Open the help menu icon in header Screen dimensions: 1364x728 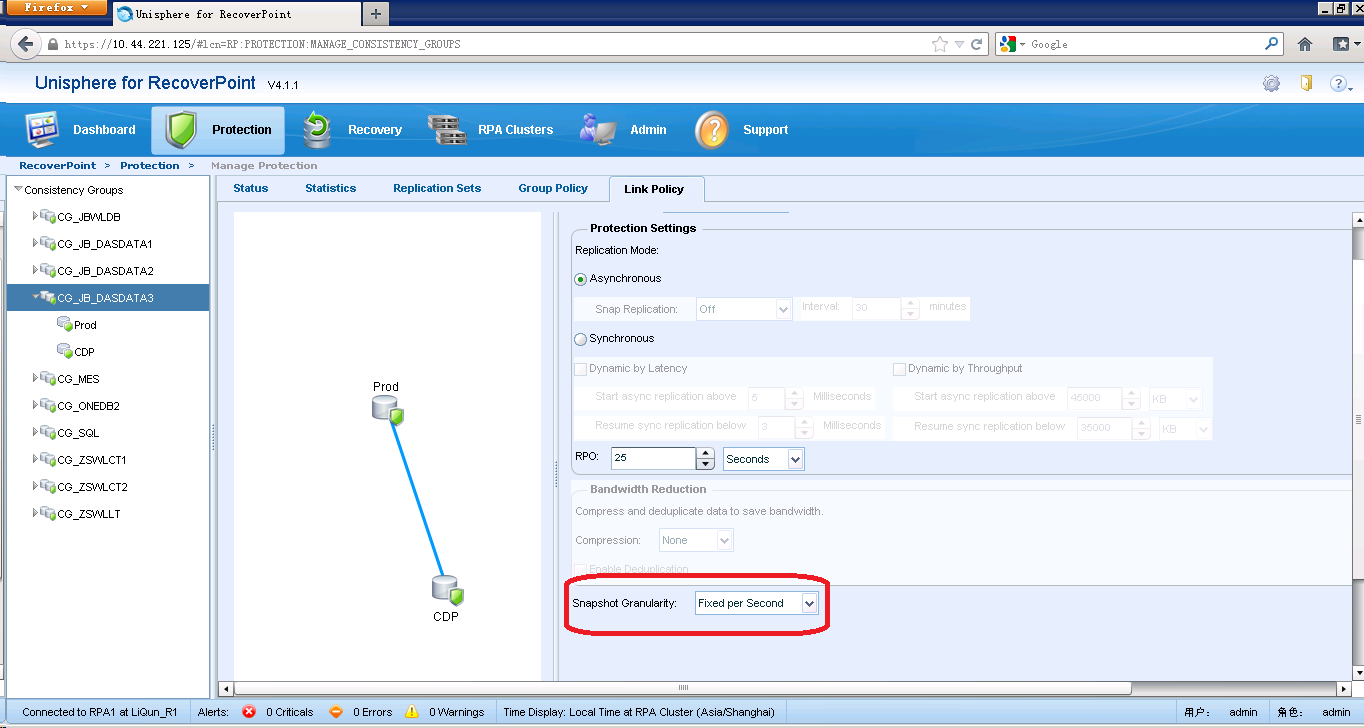tap(1340, 84)
